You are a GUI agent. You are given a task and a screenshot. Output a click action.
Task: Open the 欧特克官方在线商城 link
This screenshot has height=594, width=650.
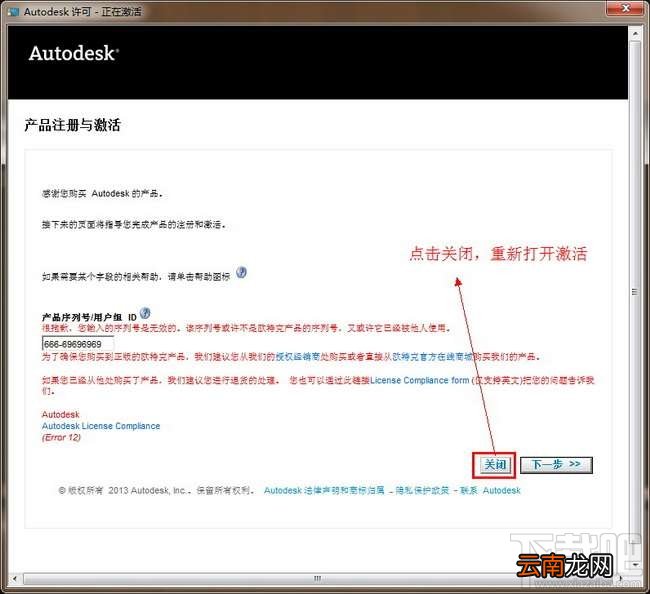[x=433, y=356]
